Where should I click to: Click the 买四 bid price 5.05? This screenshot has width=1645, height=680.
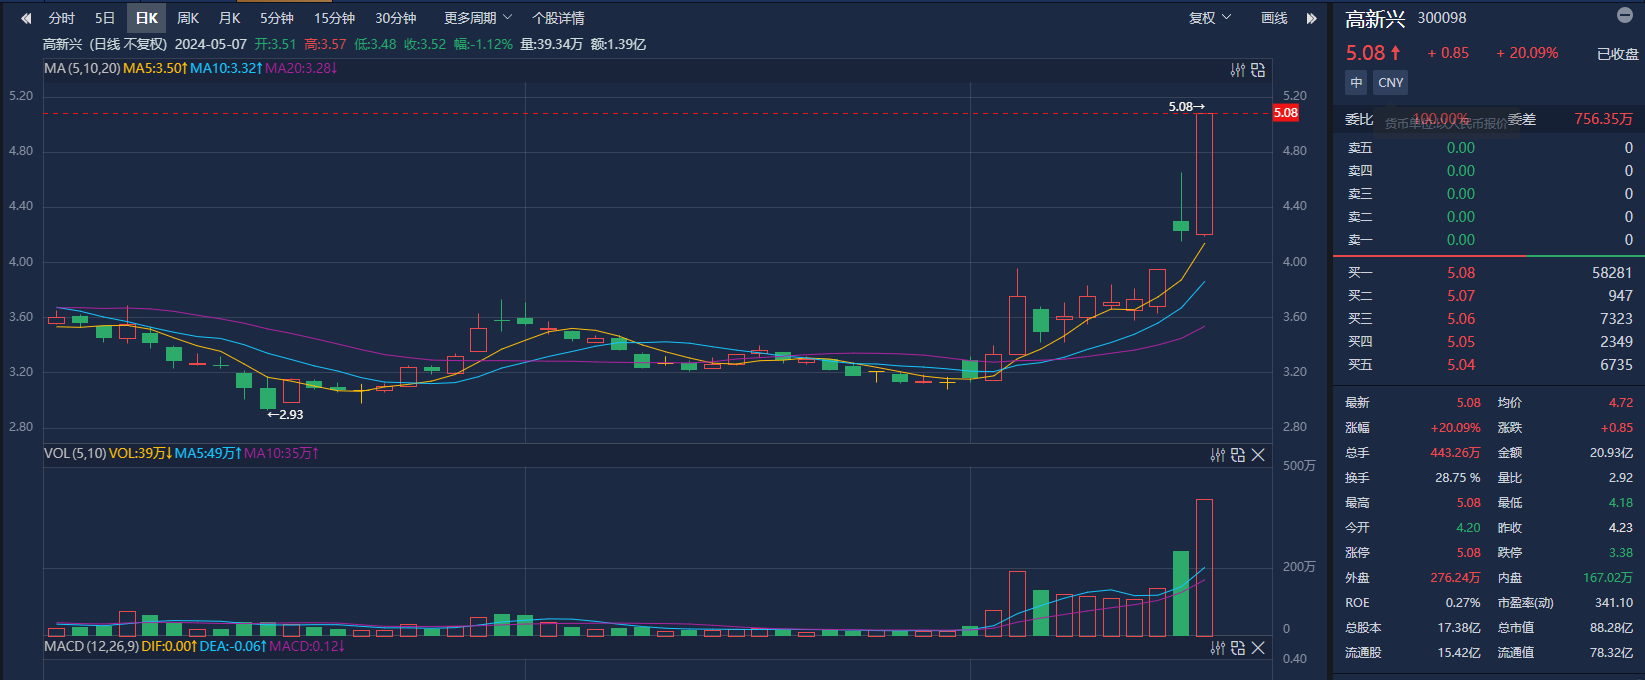click(x=1461, y=342)
